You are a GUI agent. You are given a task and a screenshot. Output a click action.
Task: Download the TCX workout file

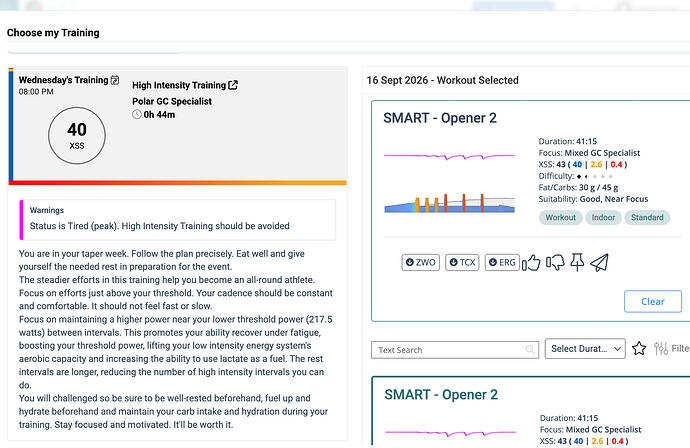click(x=462, y=262)
